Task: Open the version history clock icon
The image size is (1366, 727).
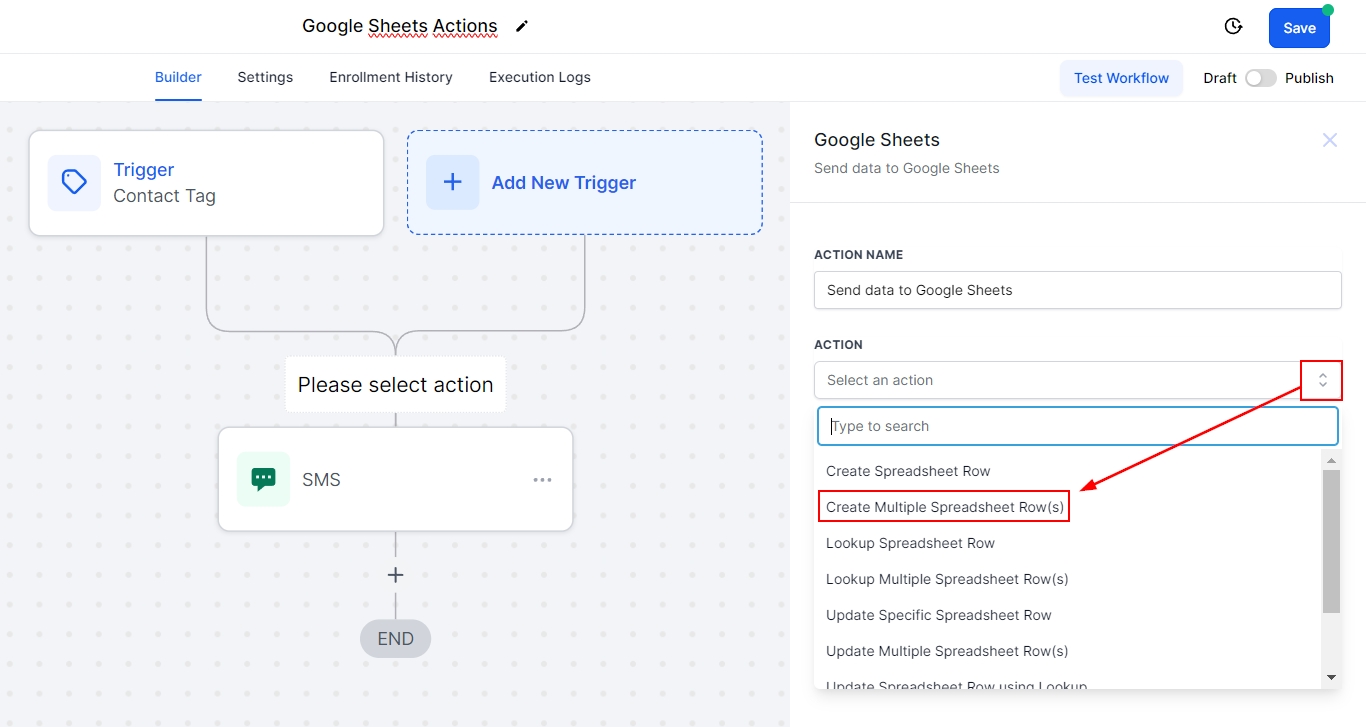Action: tap(1233, 27)
